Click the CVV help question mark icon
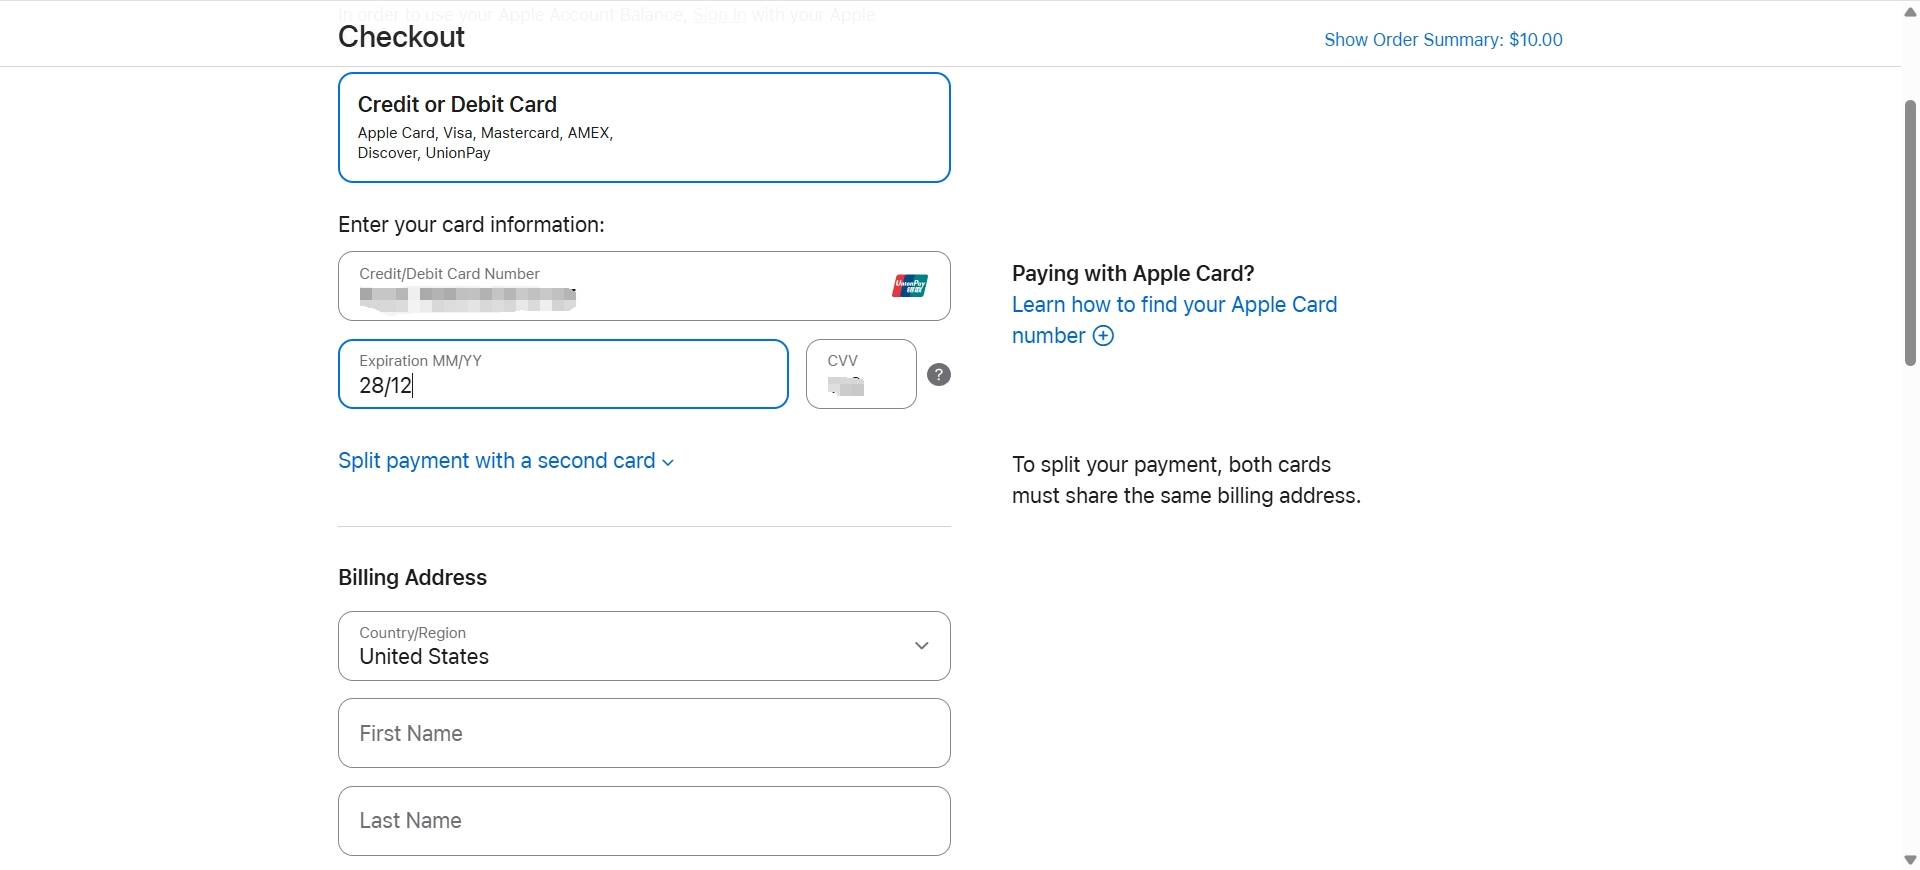Image resolution: width=1920 pixels, height=870 pixels. 939,375
